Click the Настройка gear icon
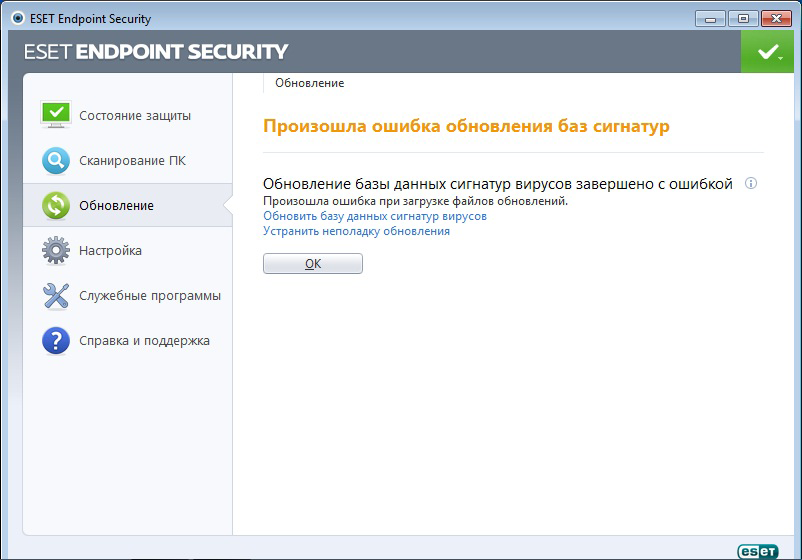This screenshot has height=560, width=802. point(56,250)
